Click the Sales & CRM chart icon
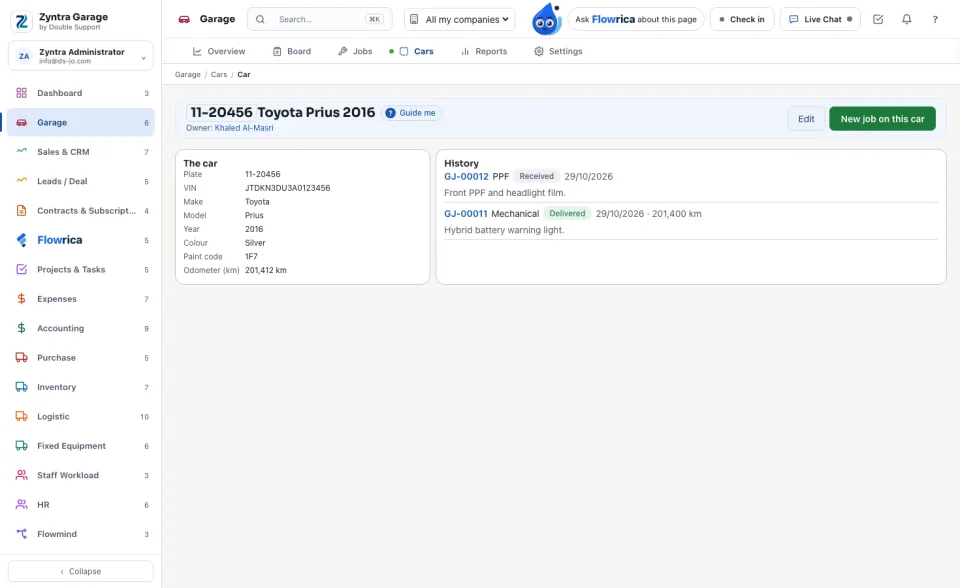 pos(21,152)
